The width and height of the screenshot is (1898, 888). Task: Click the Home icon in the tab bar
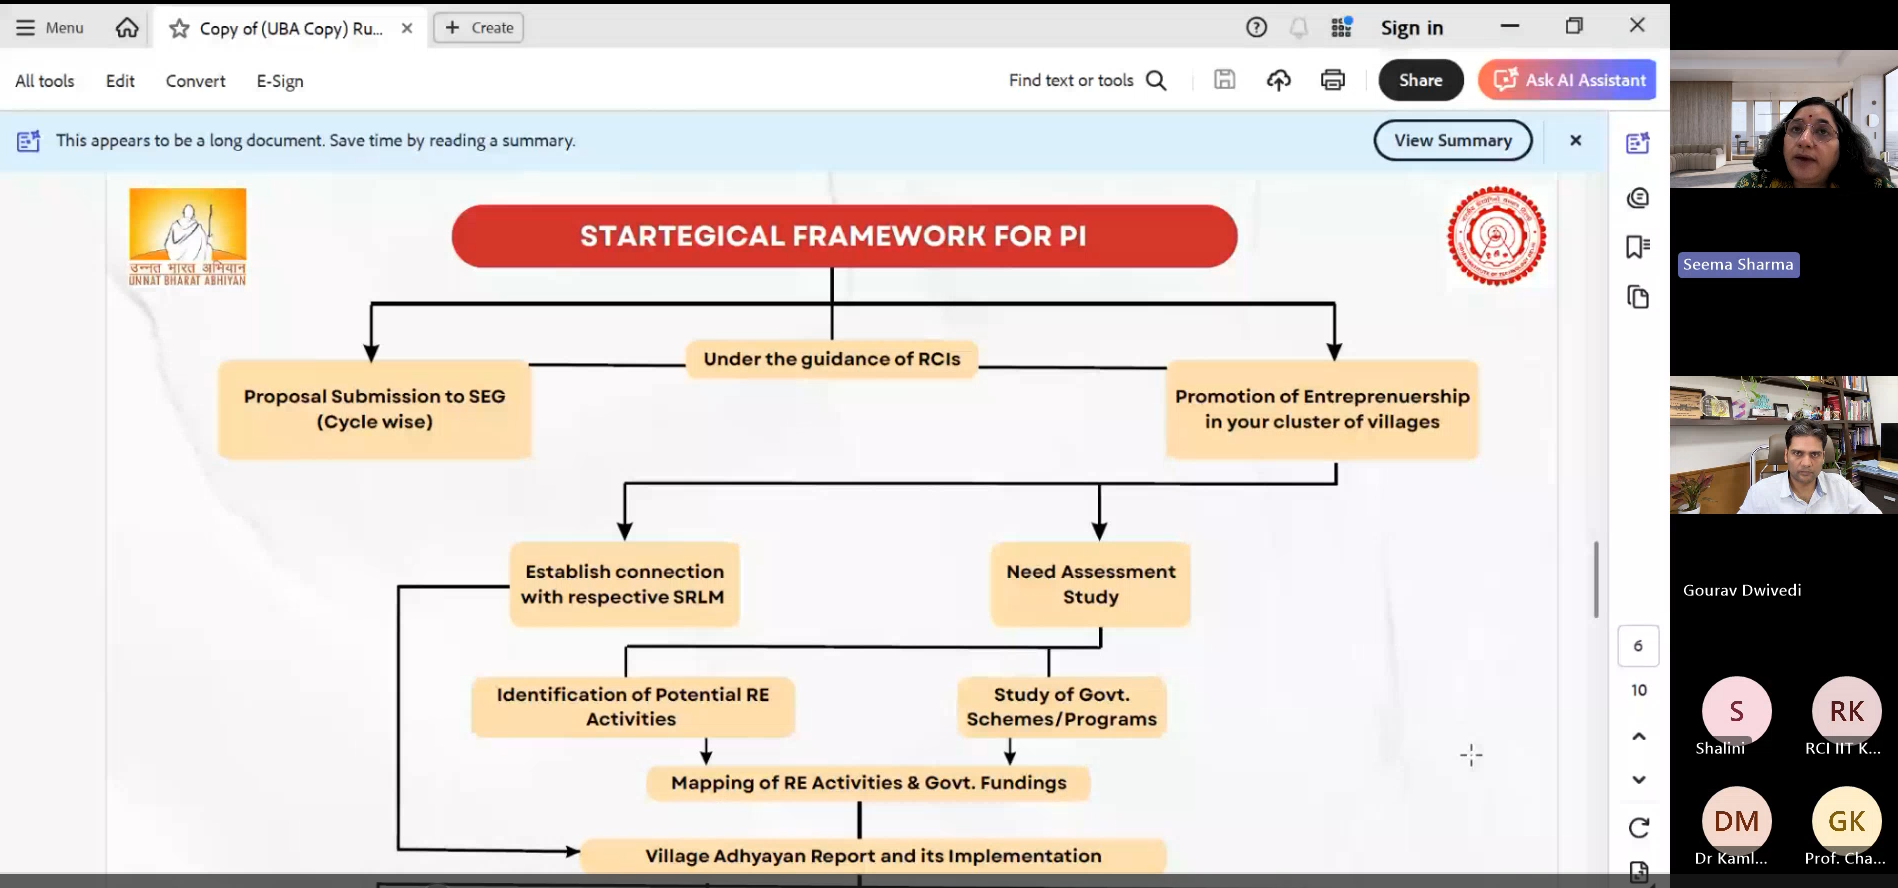coord(127,28)
